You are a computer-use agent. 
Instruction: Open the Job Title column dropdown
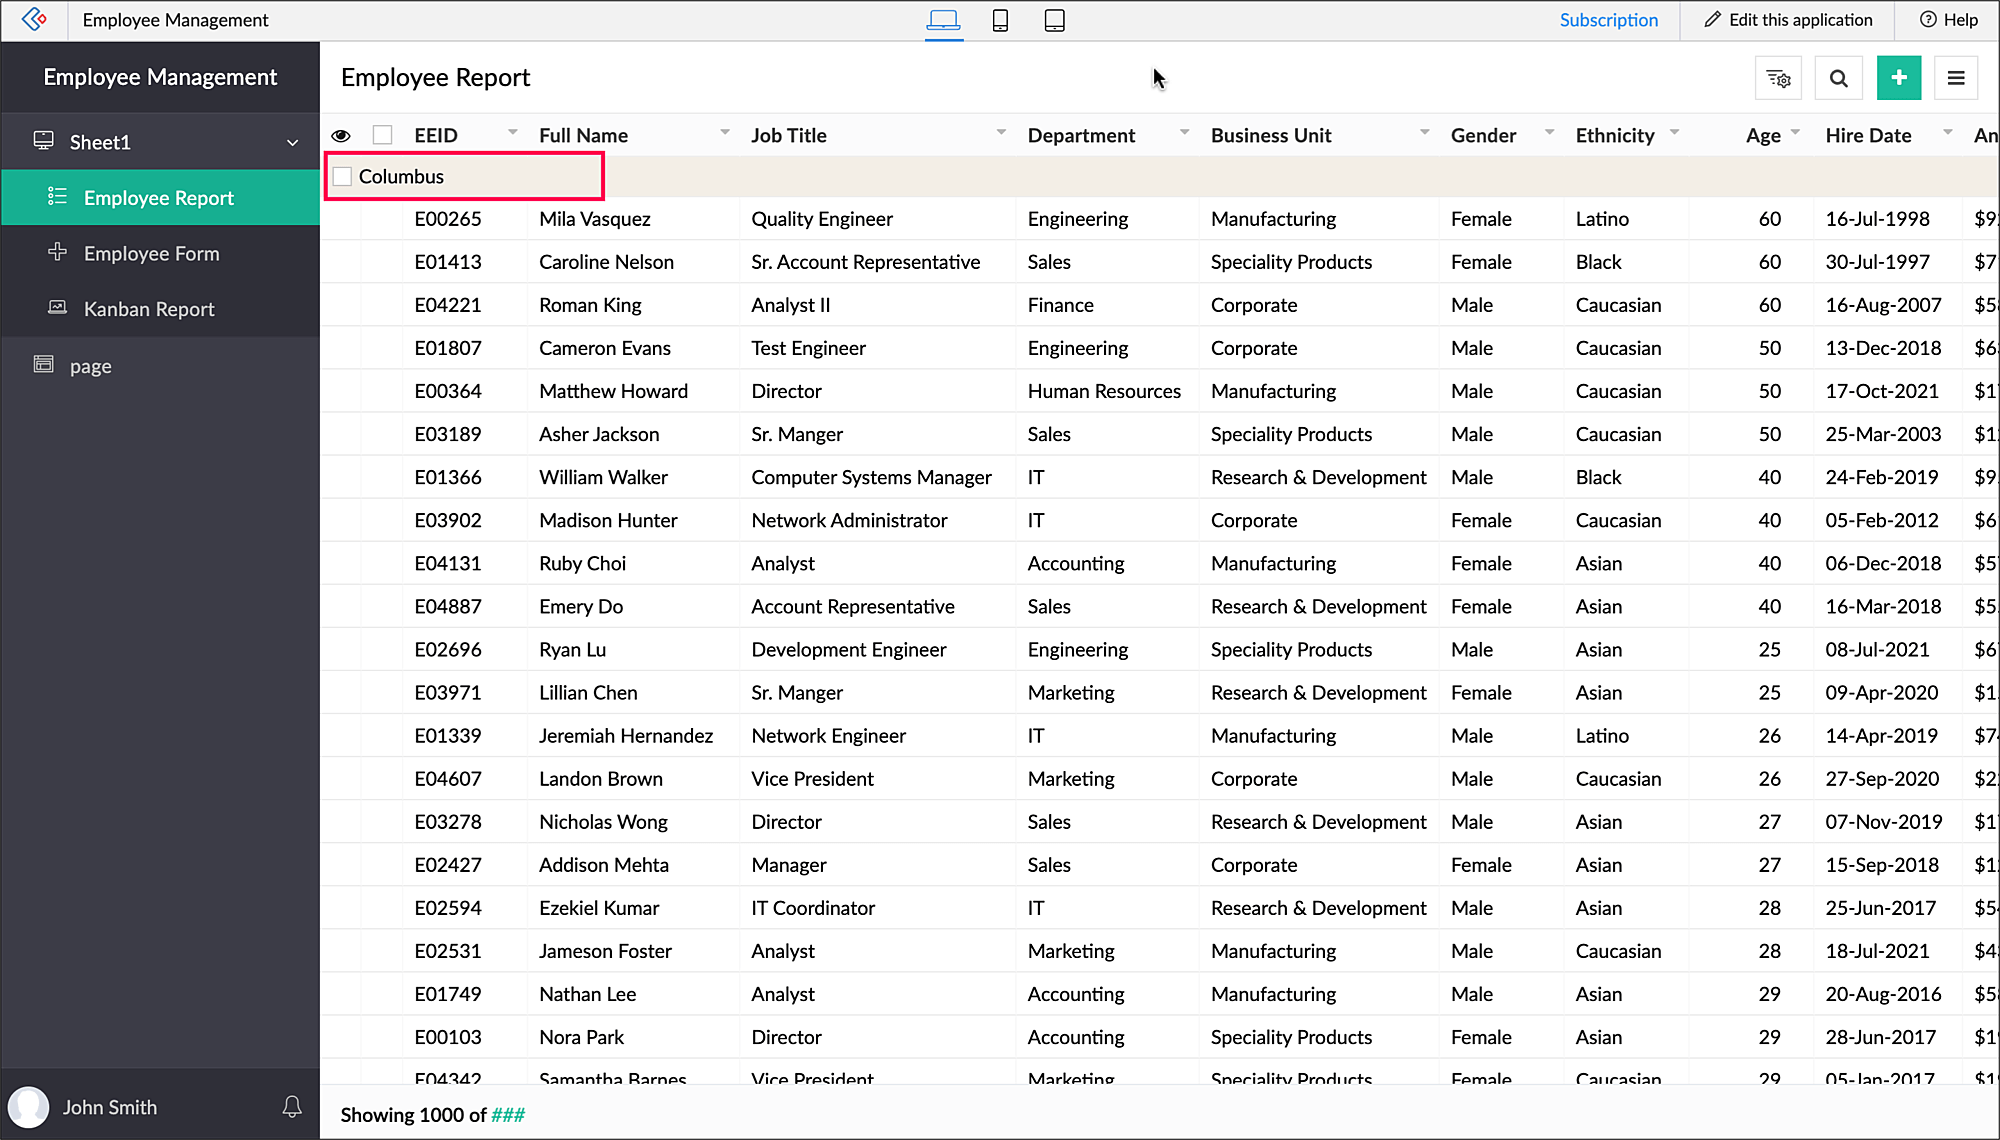pos(1000,133)
